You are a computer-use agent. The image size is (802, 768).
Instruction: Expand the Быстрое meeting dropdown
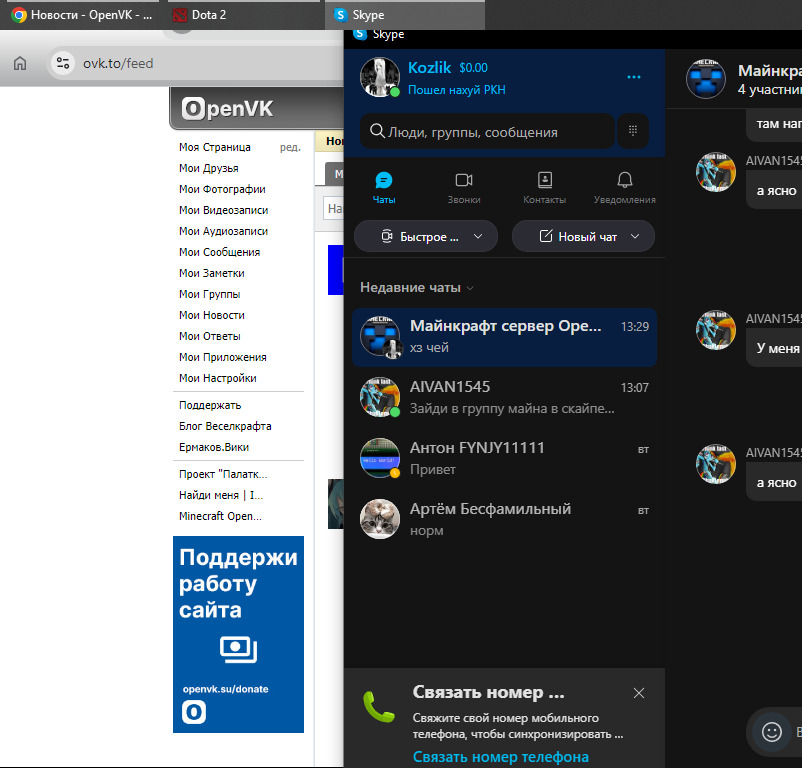(478, 236)
